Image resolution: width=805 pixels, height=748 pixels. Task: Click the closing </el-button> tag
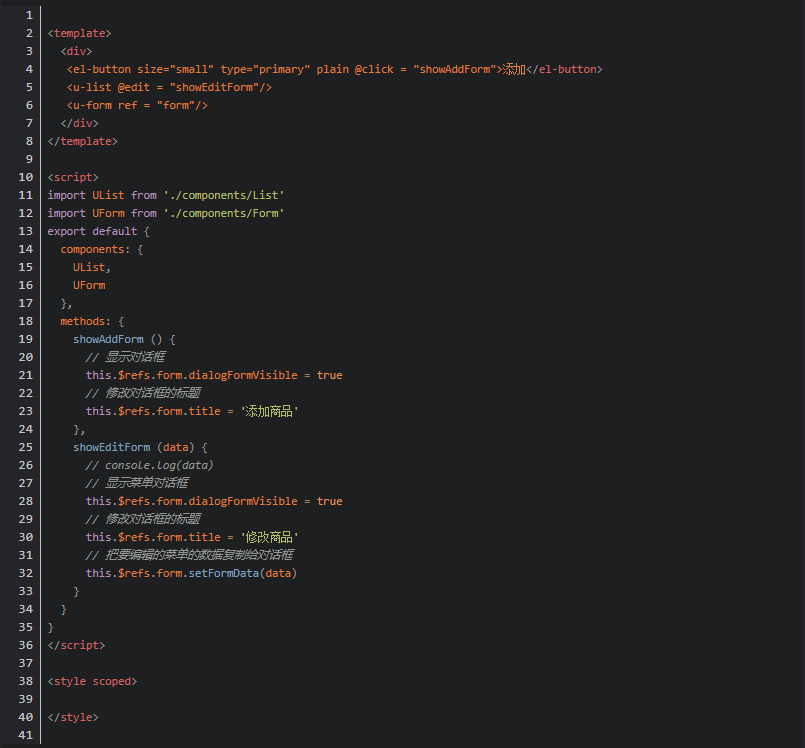[x=564, y=69]
